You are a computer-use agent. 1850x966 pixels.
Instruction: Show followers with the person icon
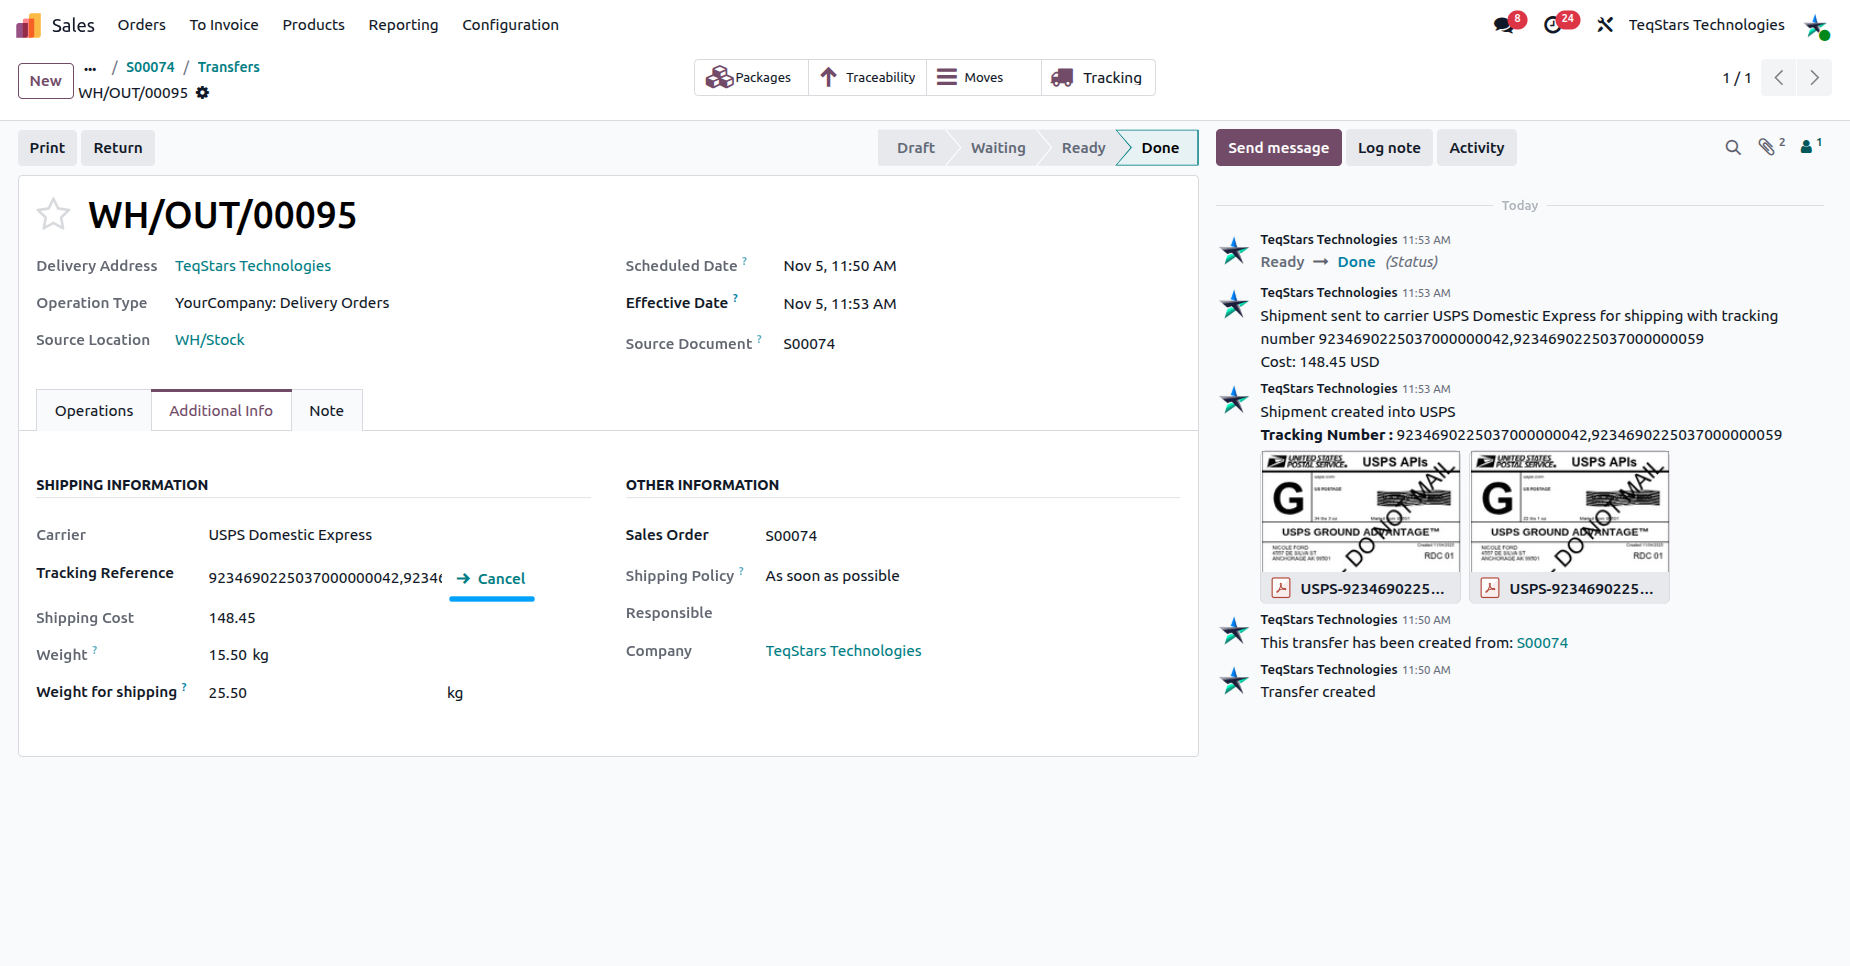(x=1807, y=147)
